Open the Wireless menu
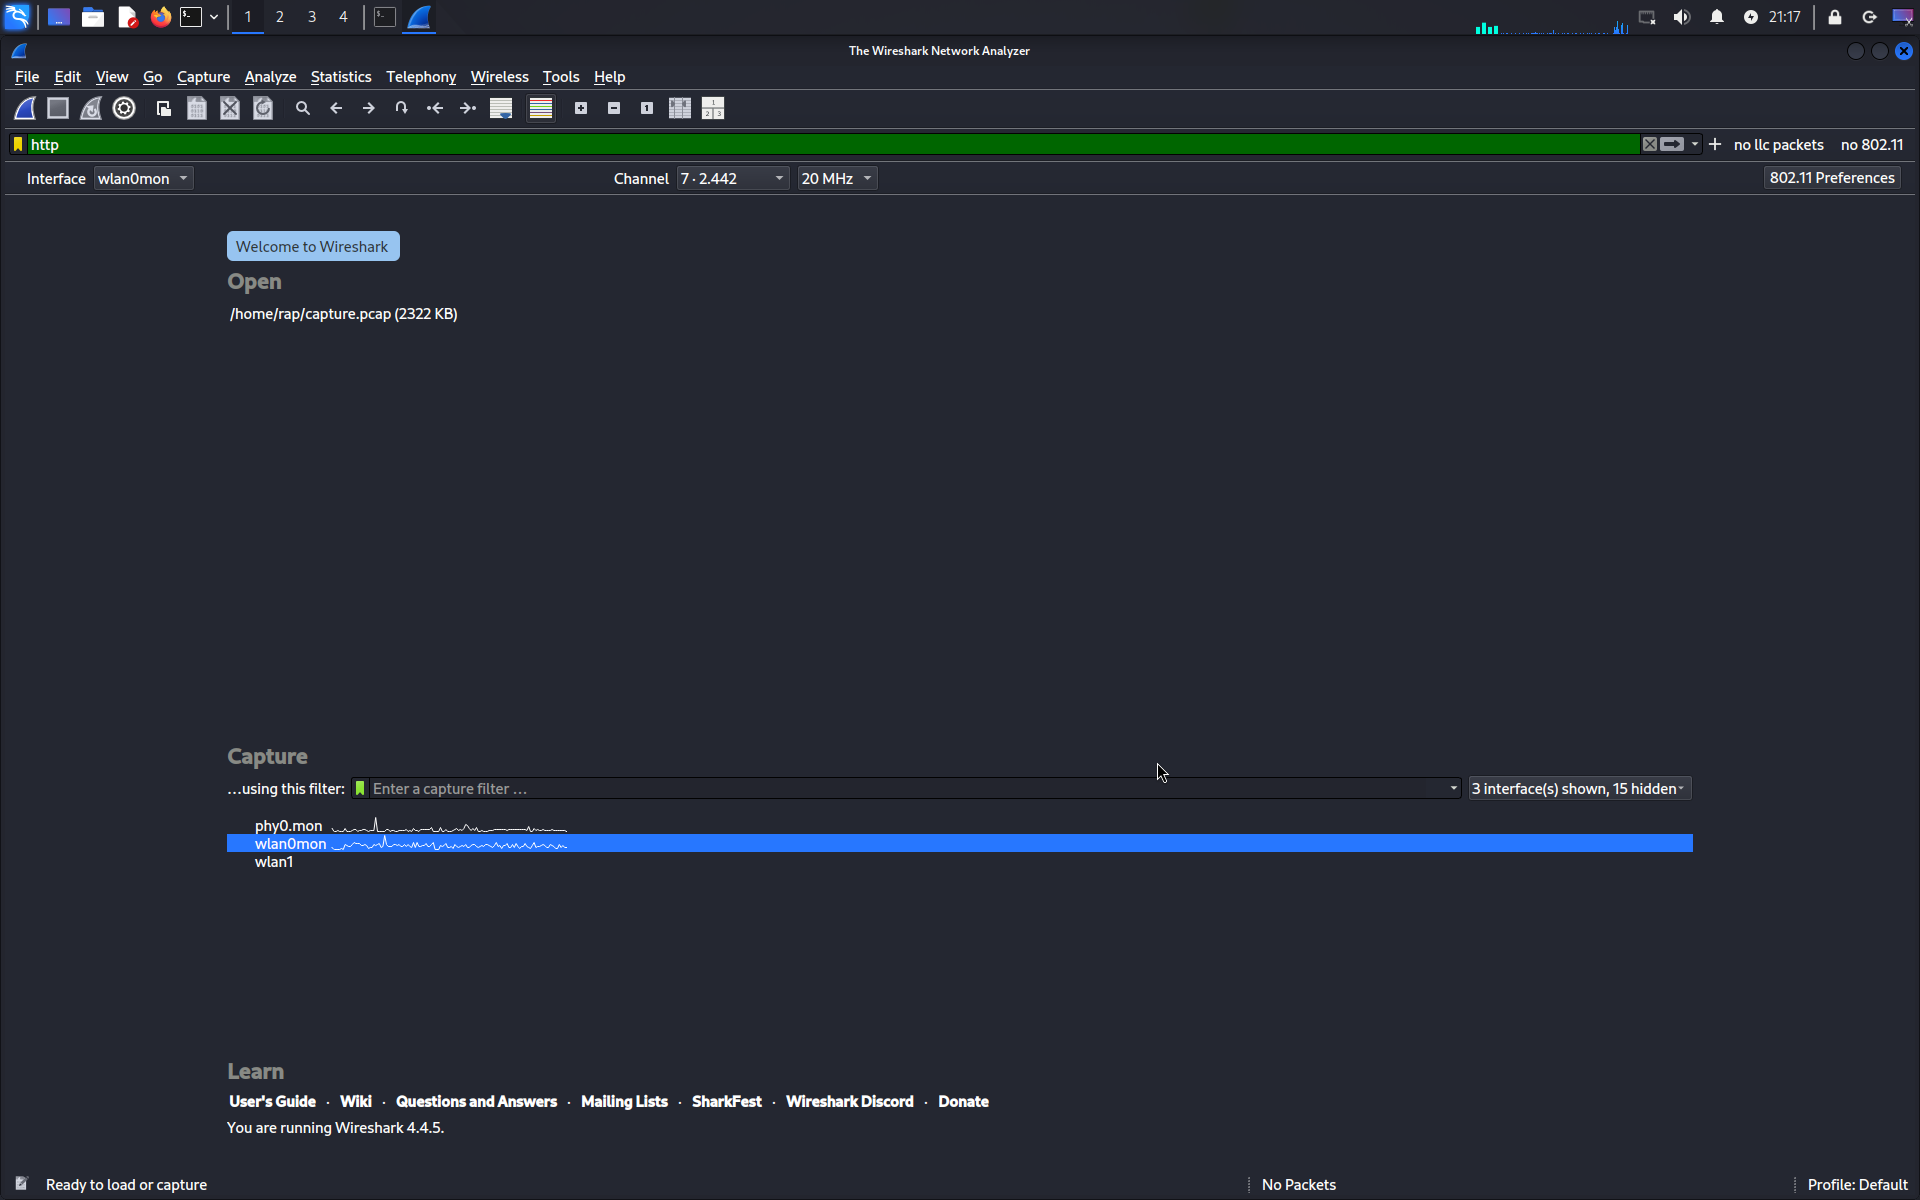1920x1200 pixels. [499, 77]
